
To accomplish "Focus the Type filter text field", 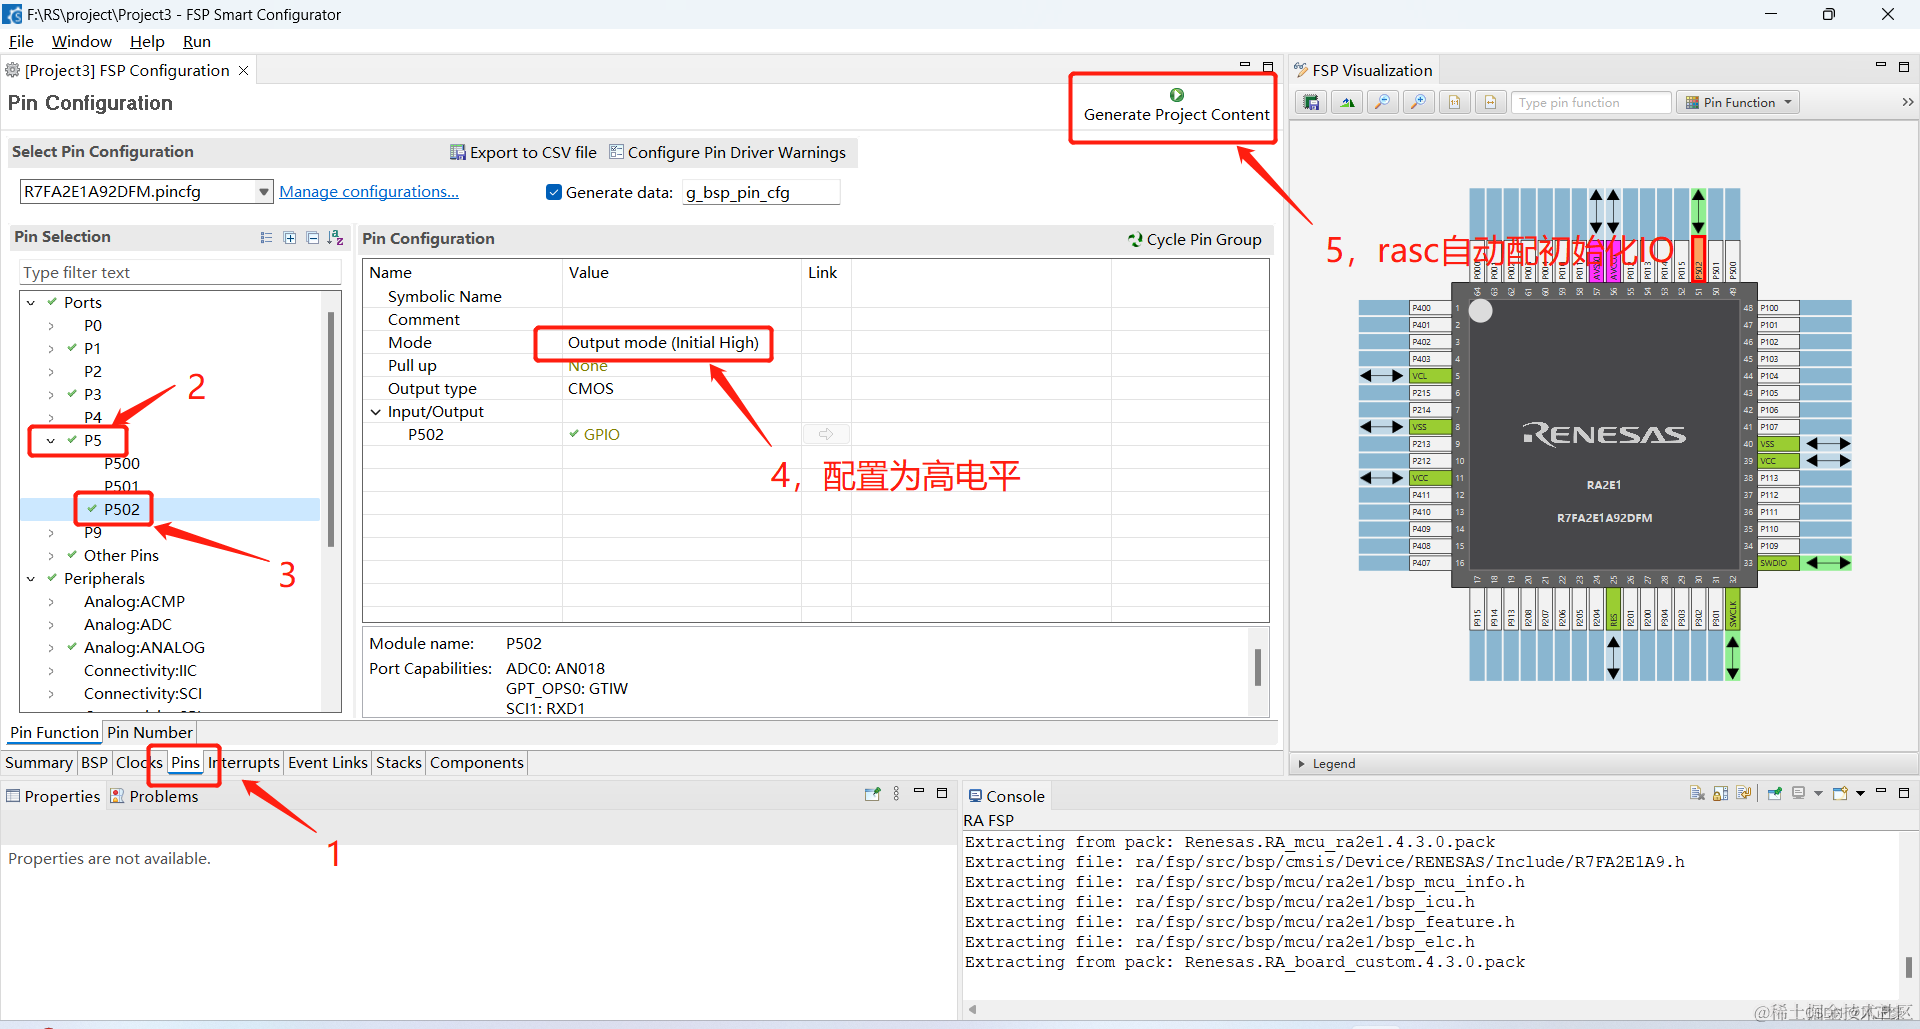I will [x=180, y=272].
